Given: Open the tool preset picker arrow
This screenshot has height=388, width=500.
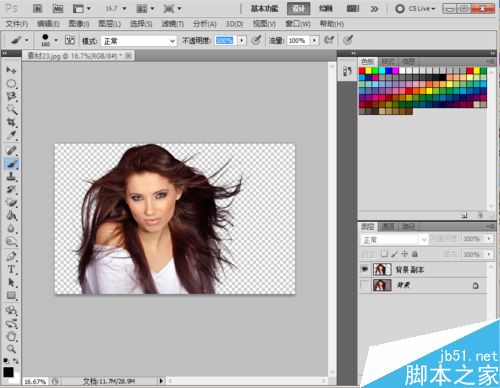Looking at the screenshot, I should pyautogui.click(x=27, y=40).
